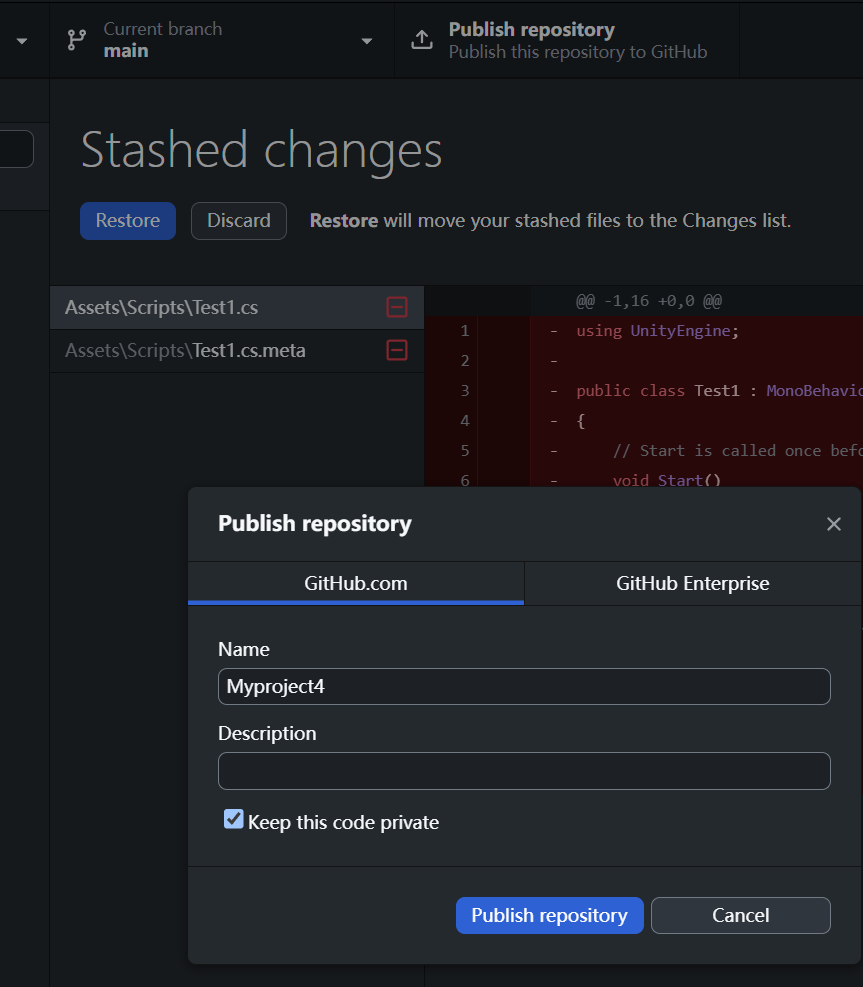Click the red deleted-status icon for Test1.cs.meta

397,350
